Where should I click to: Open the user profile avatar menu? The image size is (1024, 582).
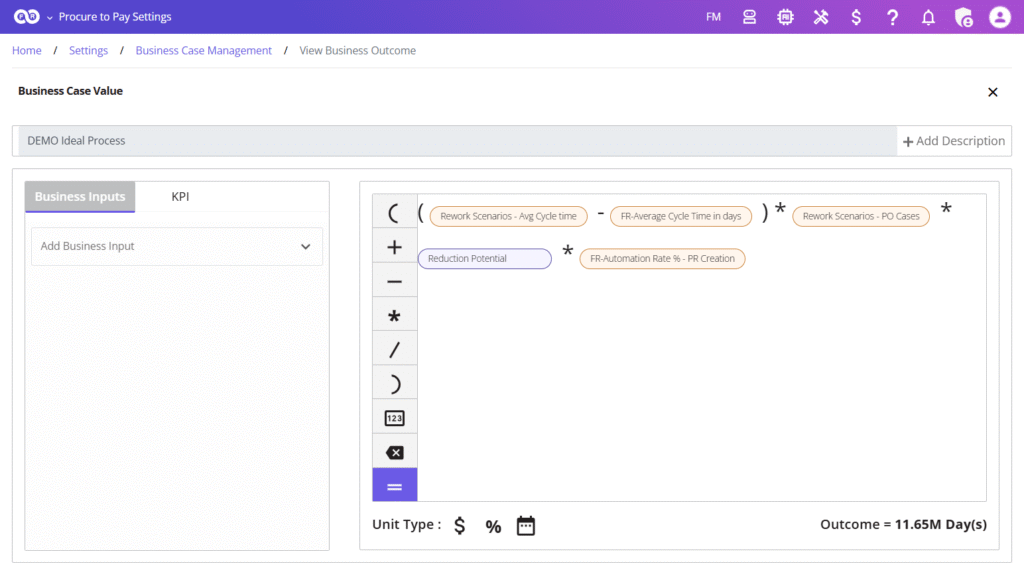(x=999, y=17)
